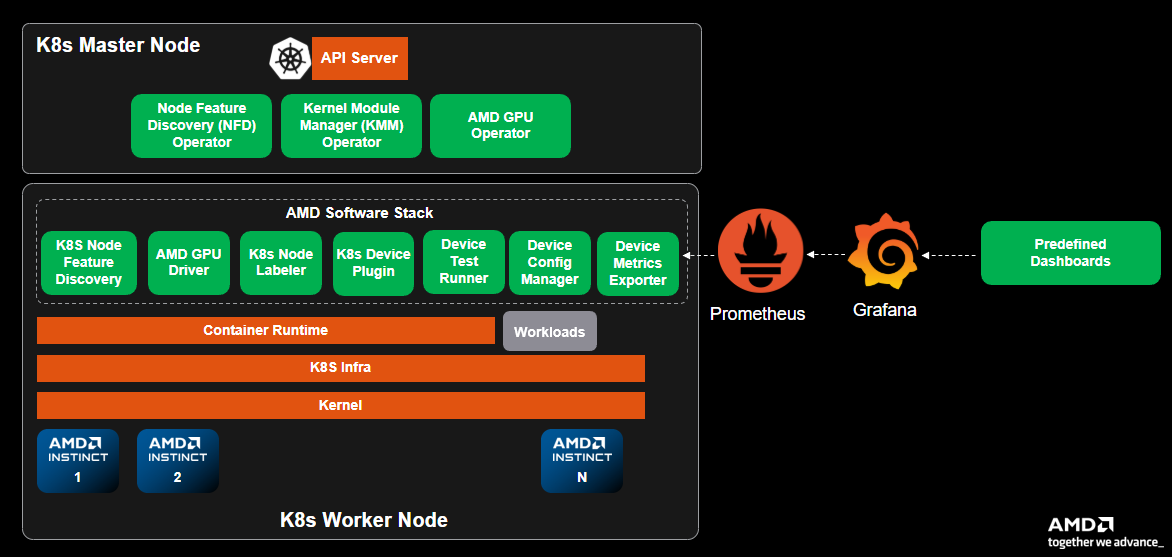Click AMD Instinct GPU card N
This screenshot has height=557, width=1172.
coord(582,461)
